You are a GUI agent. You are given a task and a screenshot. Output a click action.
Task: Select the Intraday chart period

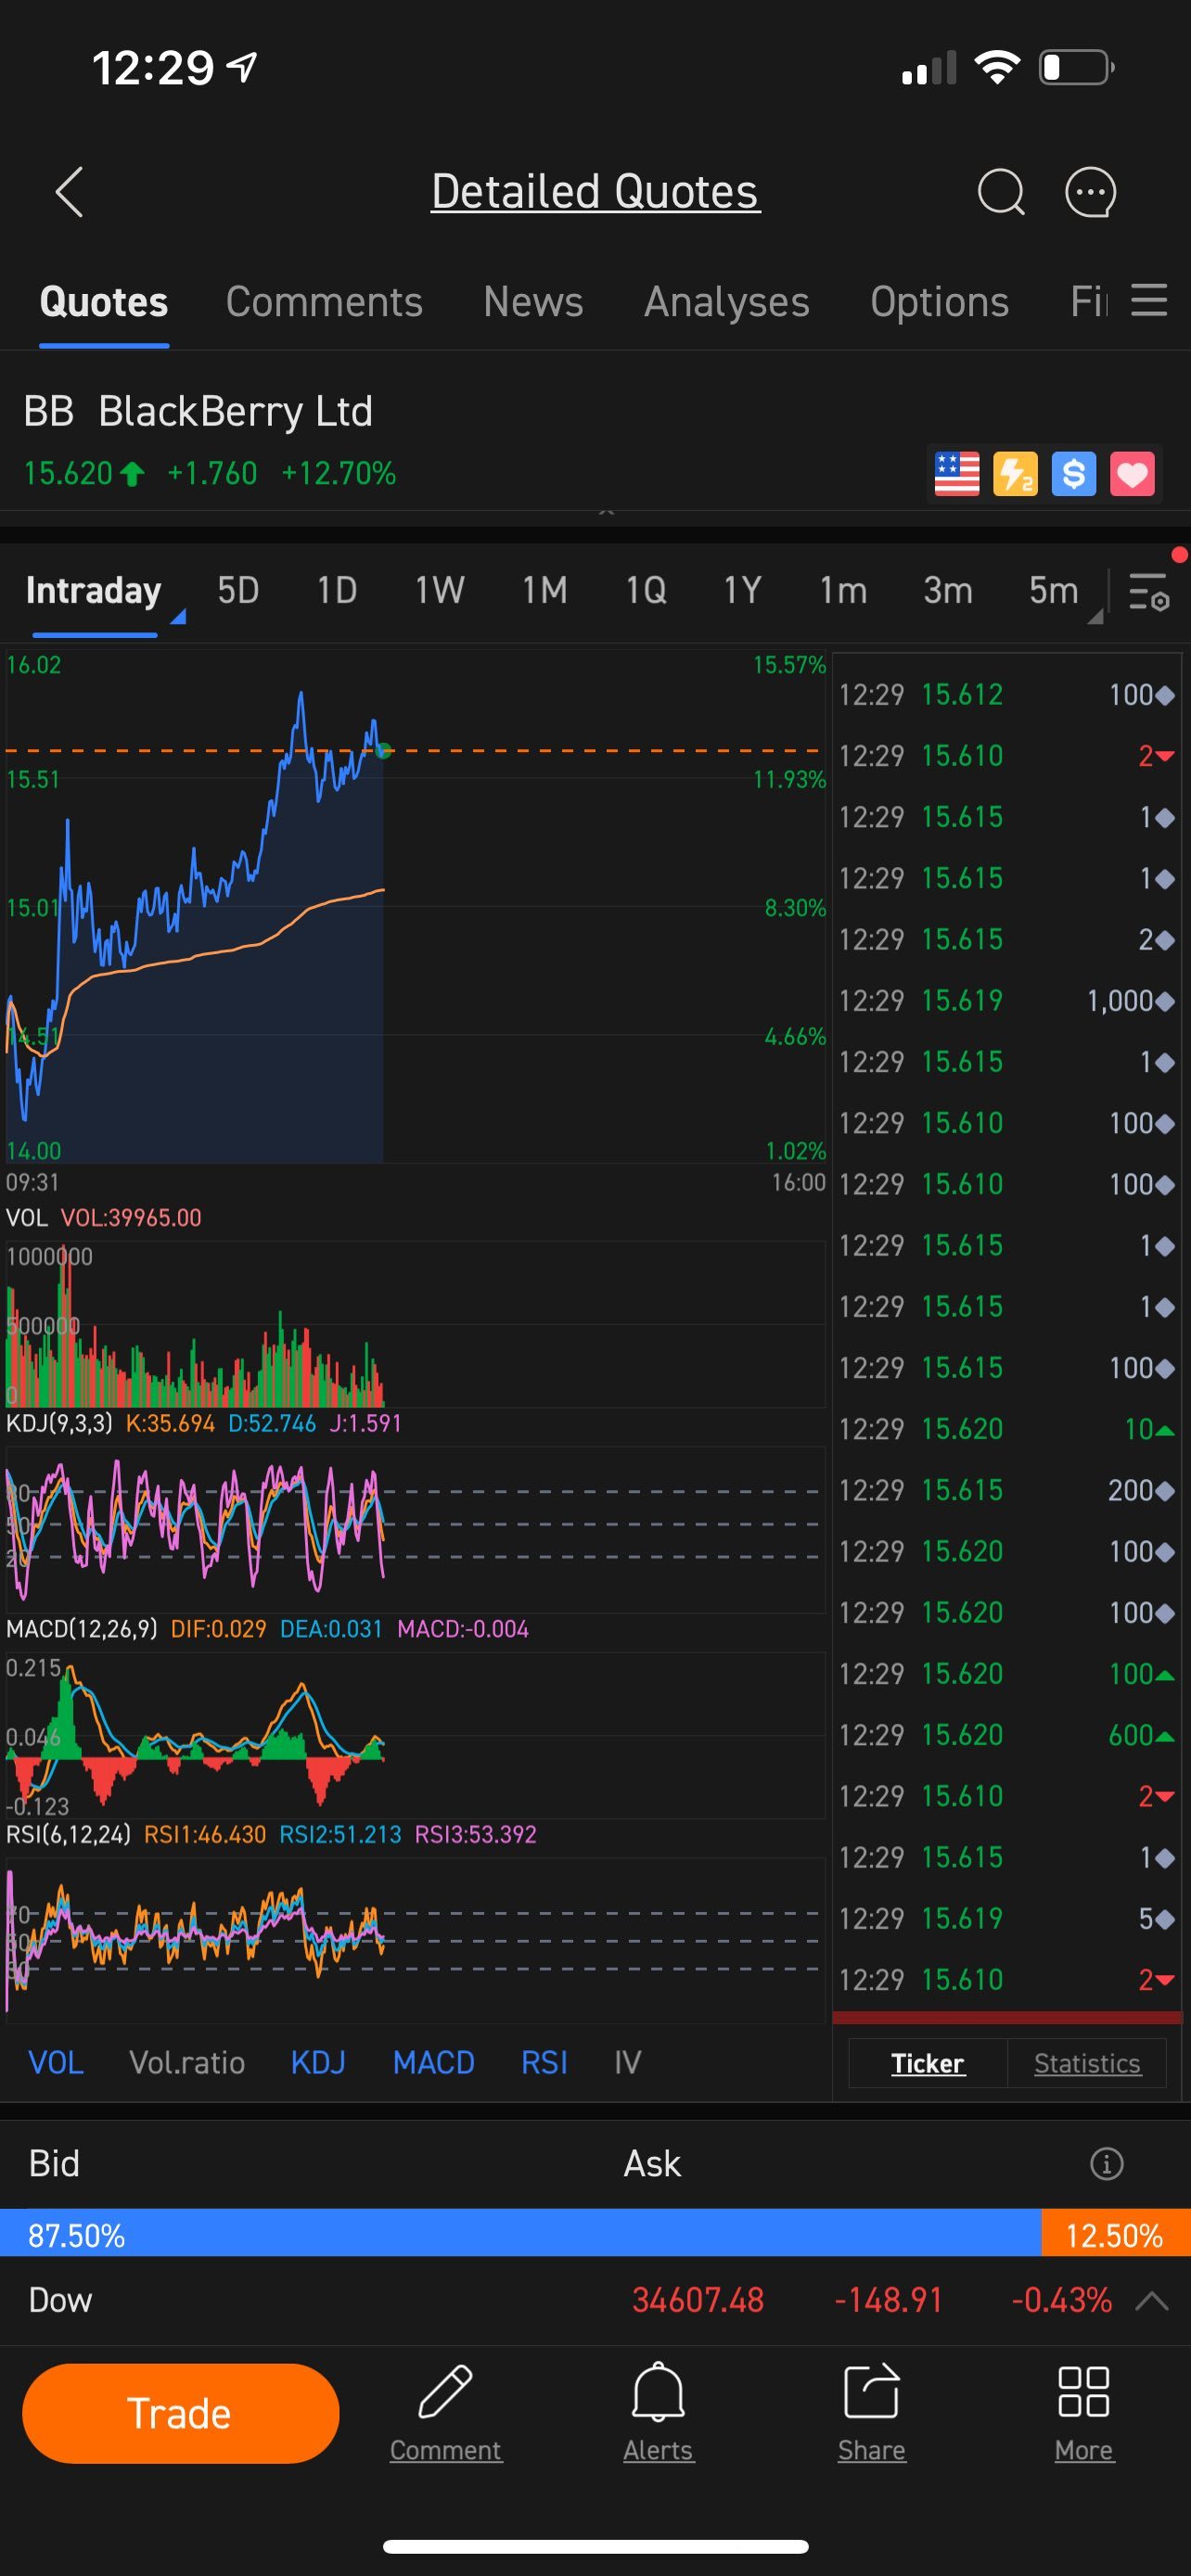coord(93,591)
